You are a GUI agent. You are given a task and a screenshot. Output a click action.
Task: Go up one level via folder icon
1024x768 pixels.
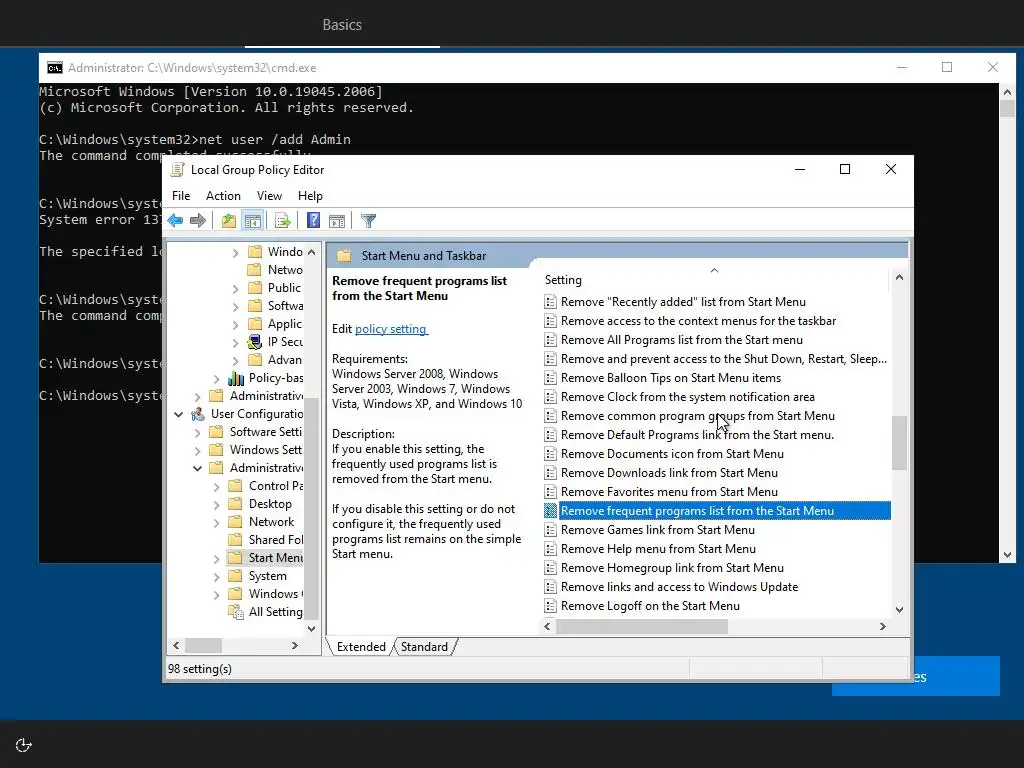click(x=228, y=221)
